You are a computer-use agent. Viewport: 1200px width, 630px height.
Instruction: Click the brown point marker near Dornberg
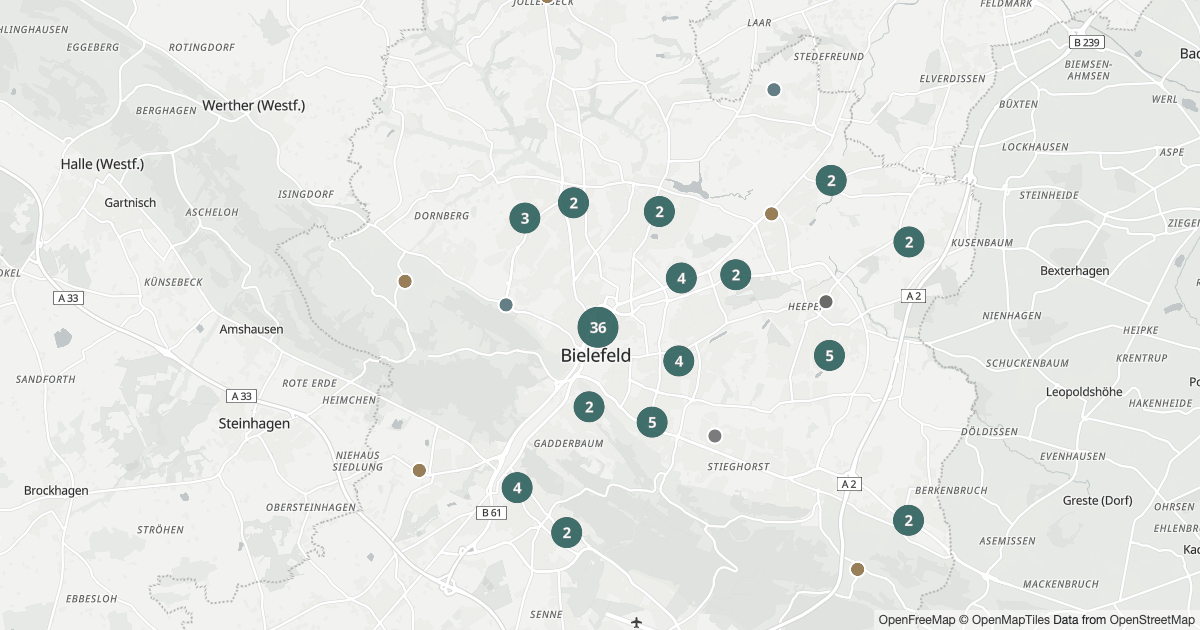[x=405, y=281]
